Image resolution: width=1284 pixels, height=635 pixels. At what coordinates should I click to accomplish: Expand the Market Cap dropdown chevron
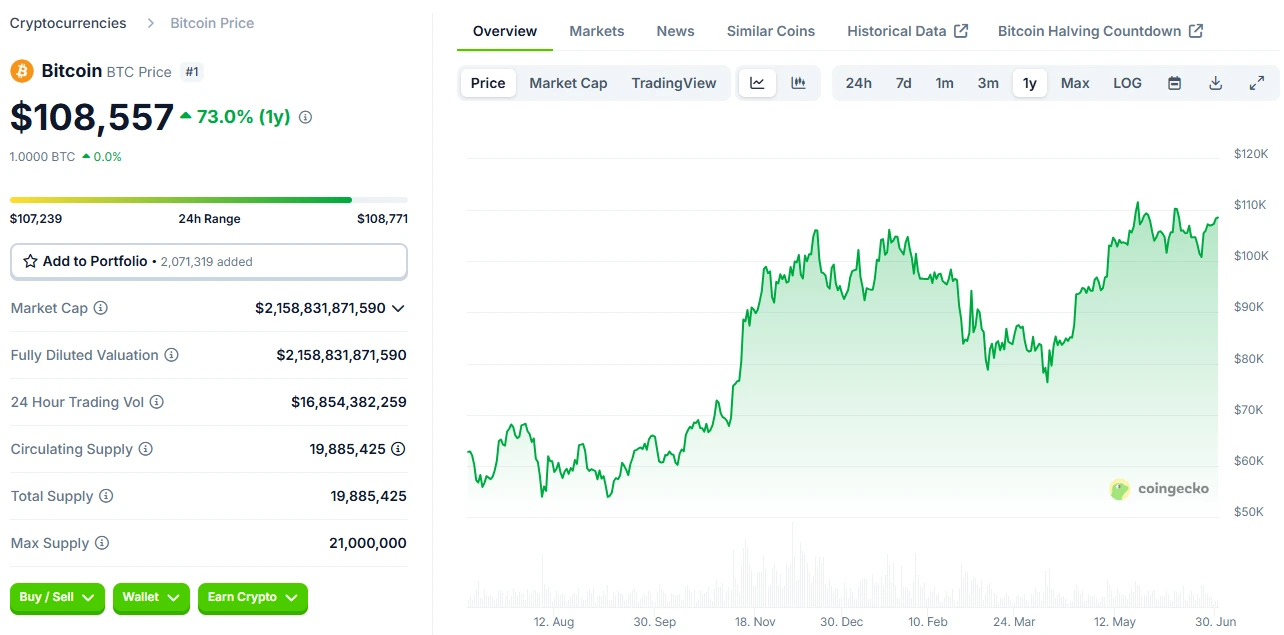pyautogui.click(x=399, y=308)
